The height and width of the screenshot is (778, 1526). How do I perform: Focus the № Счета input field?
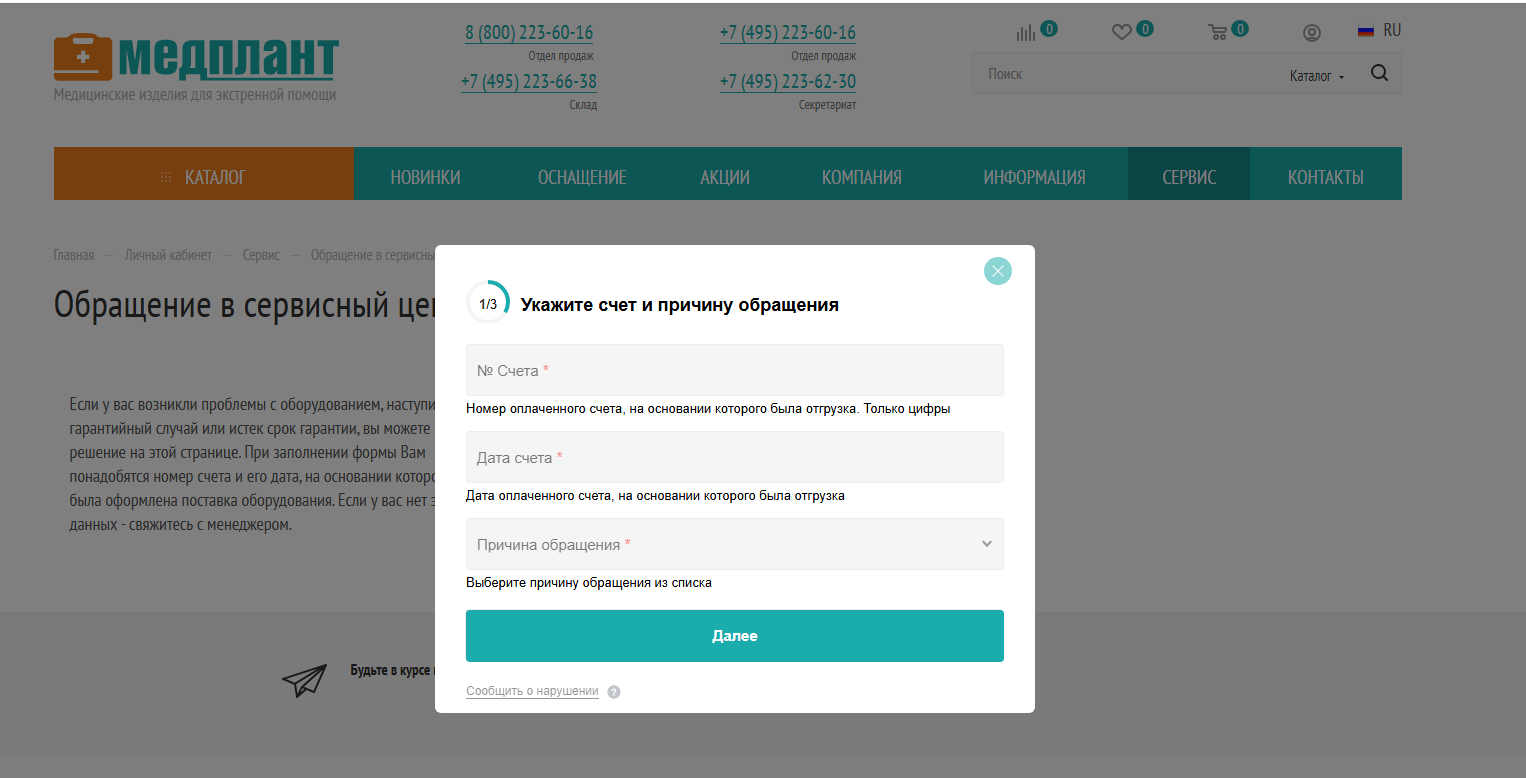pyautogui.click(x=735, y=370)
